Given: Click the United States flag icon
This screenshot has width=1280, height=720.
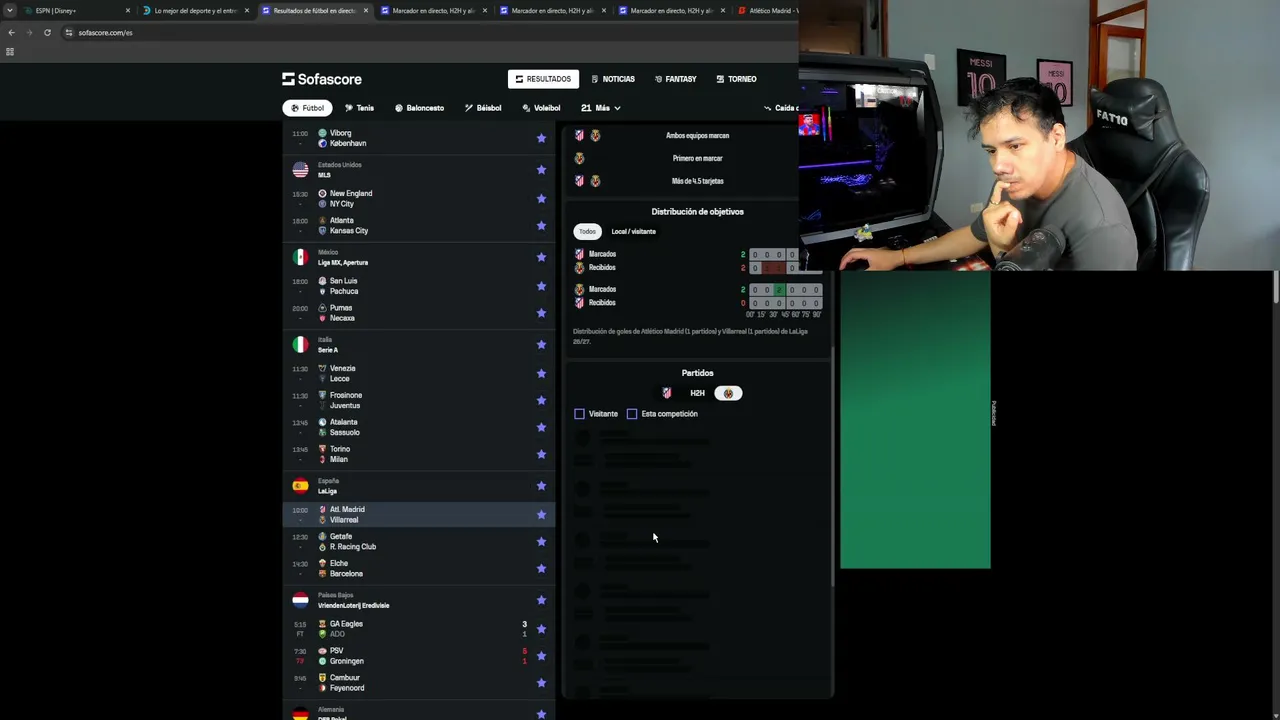Looking at the screenshot, I should pos(300,170).
